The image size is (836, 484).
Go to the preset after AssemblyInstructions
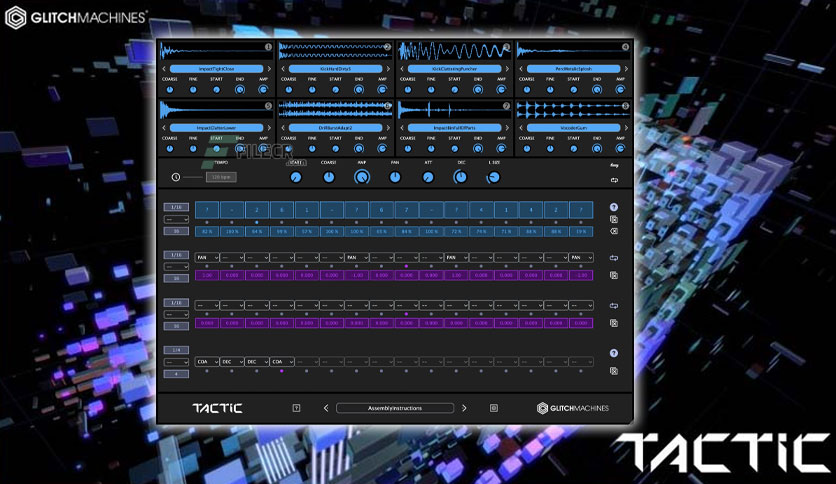[x=464, y=408]
